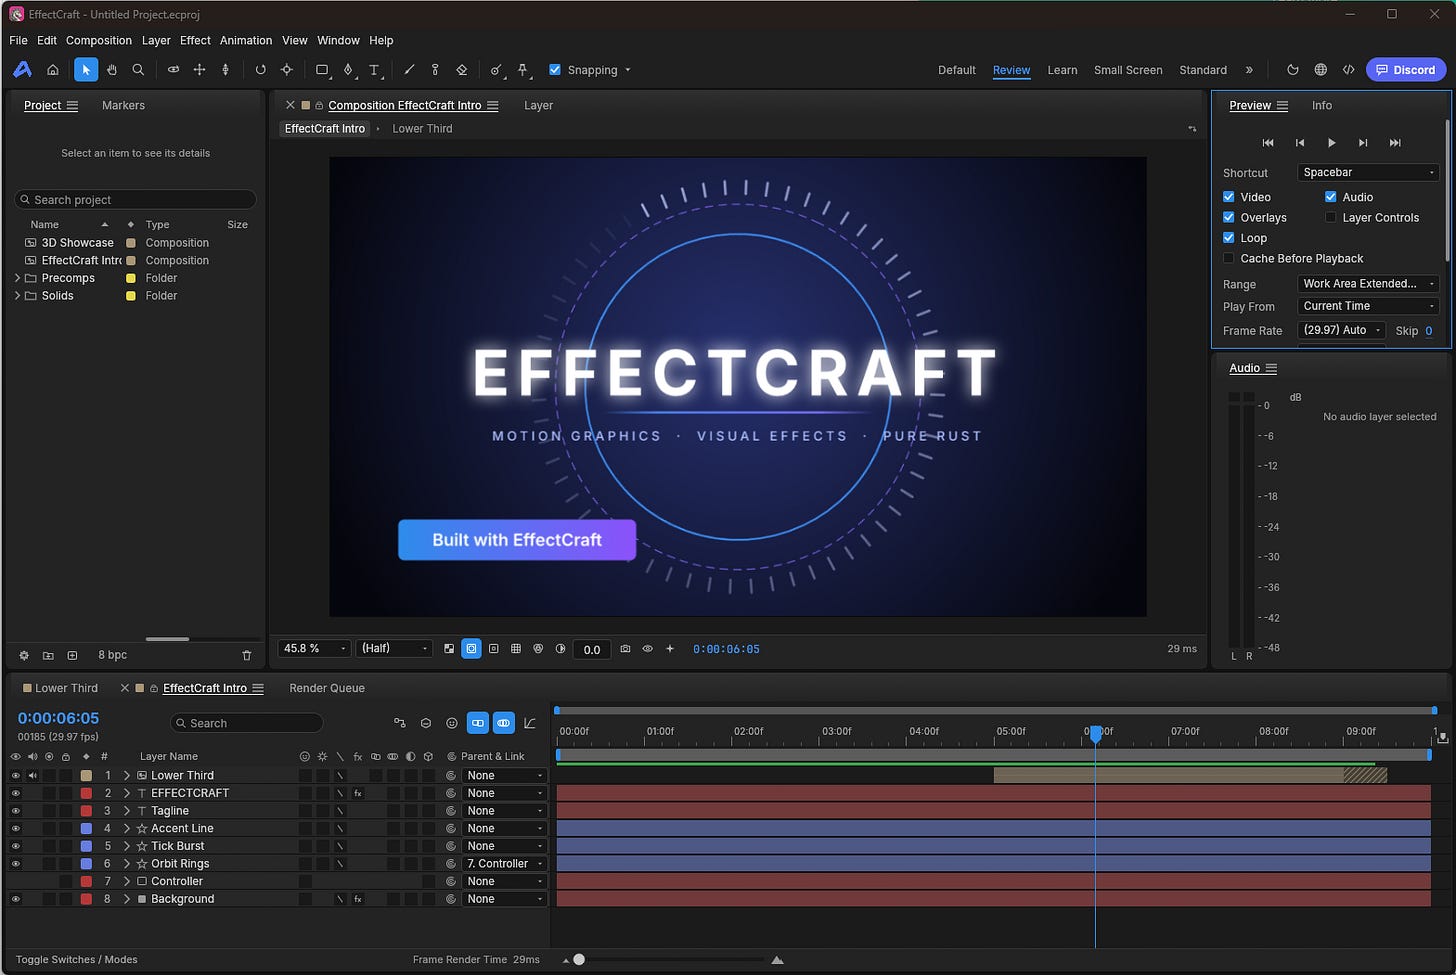Open the resolution dropdown showing (Half)
This screenshot has width=1456, height=975.
click(x=394, y=649)
